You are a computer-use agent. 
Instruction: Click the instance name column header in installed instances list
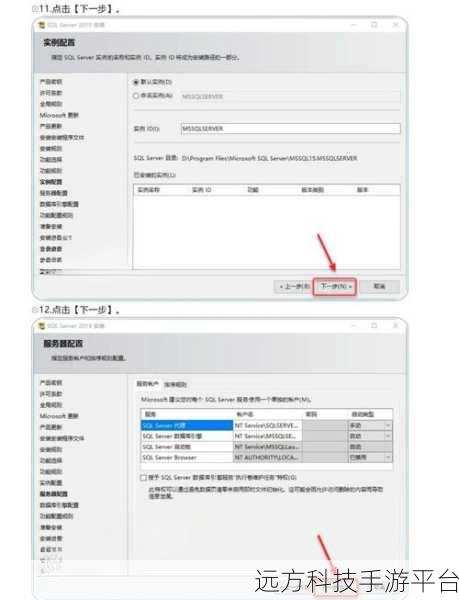click(148, 190)
